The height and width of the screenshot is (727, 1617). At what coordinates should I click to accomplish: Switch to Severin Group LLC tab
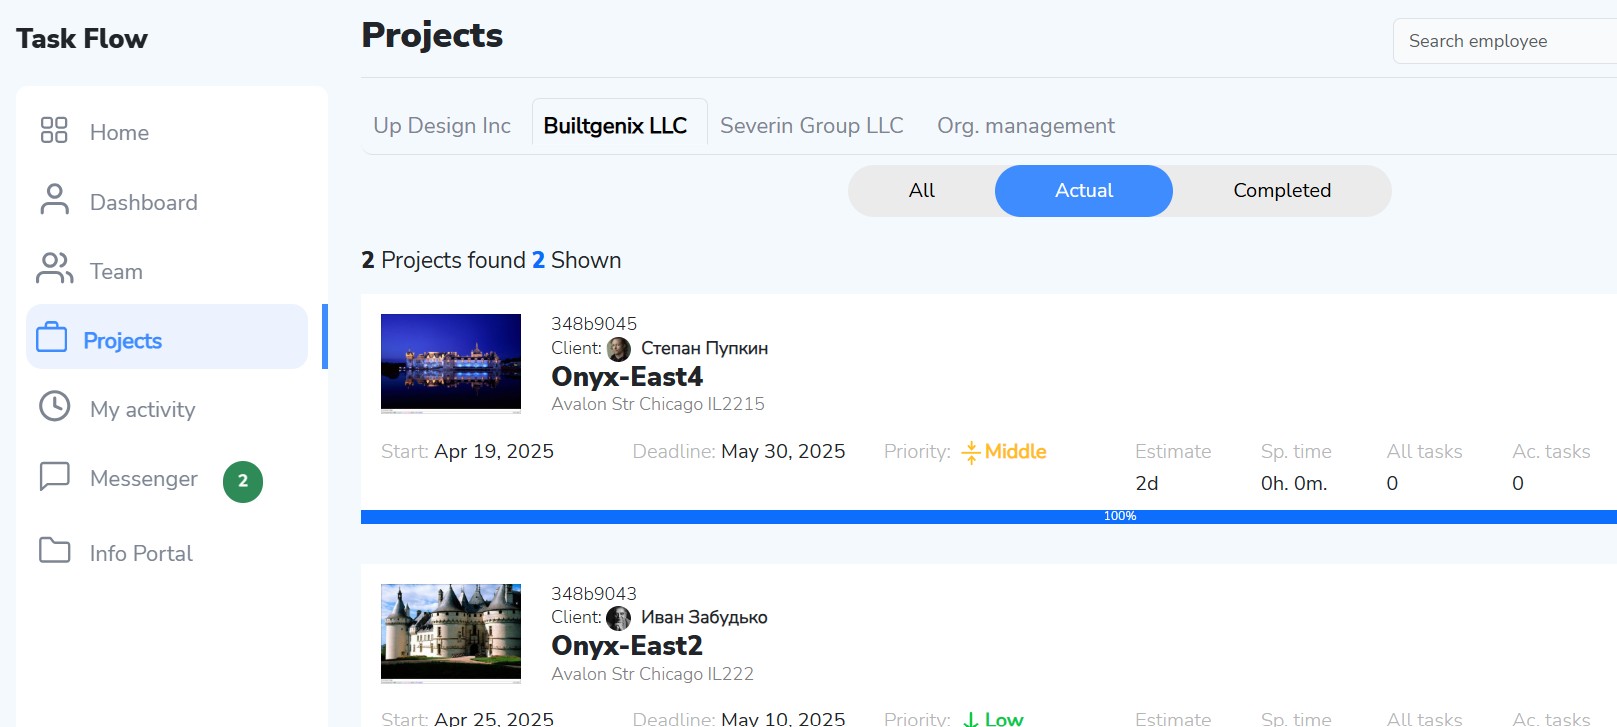(812, 126)
